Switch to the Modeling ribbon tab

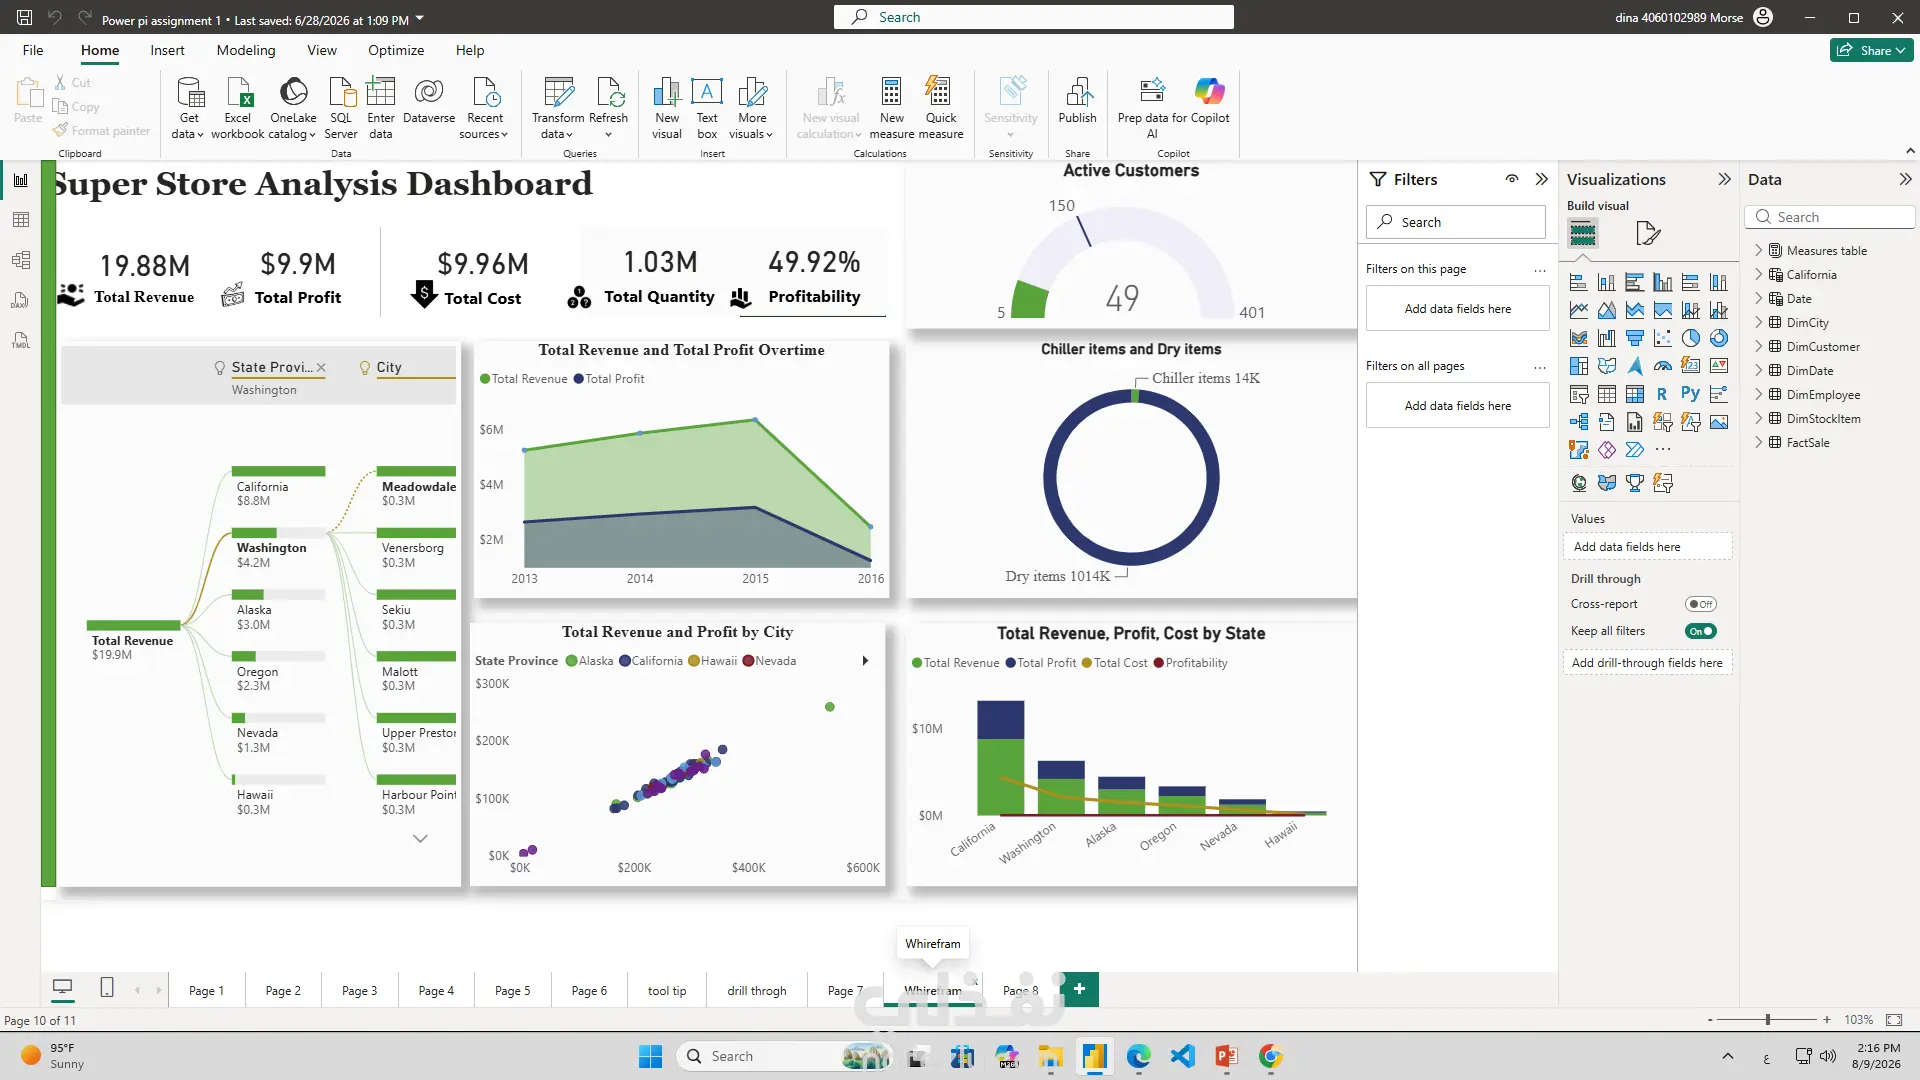coord(246,50)
